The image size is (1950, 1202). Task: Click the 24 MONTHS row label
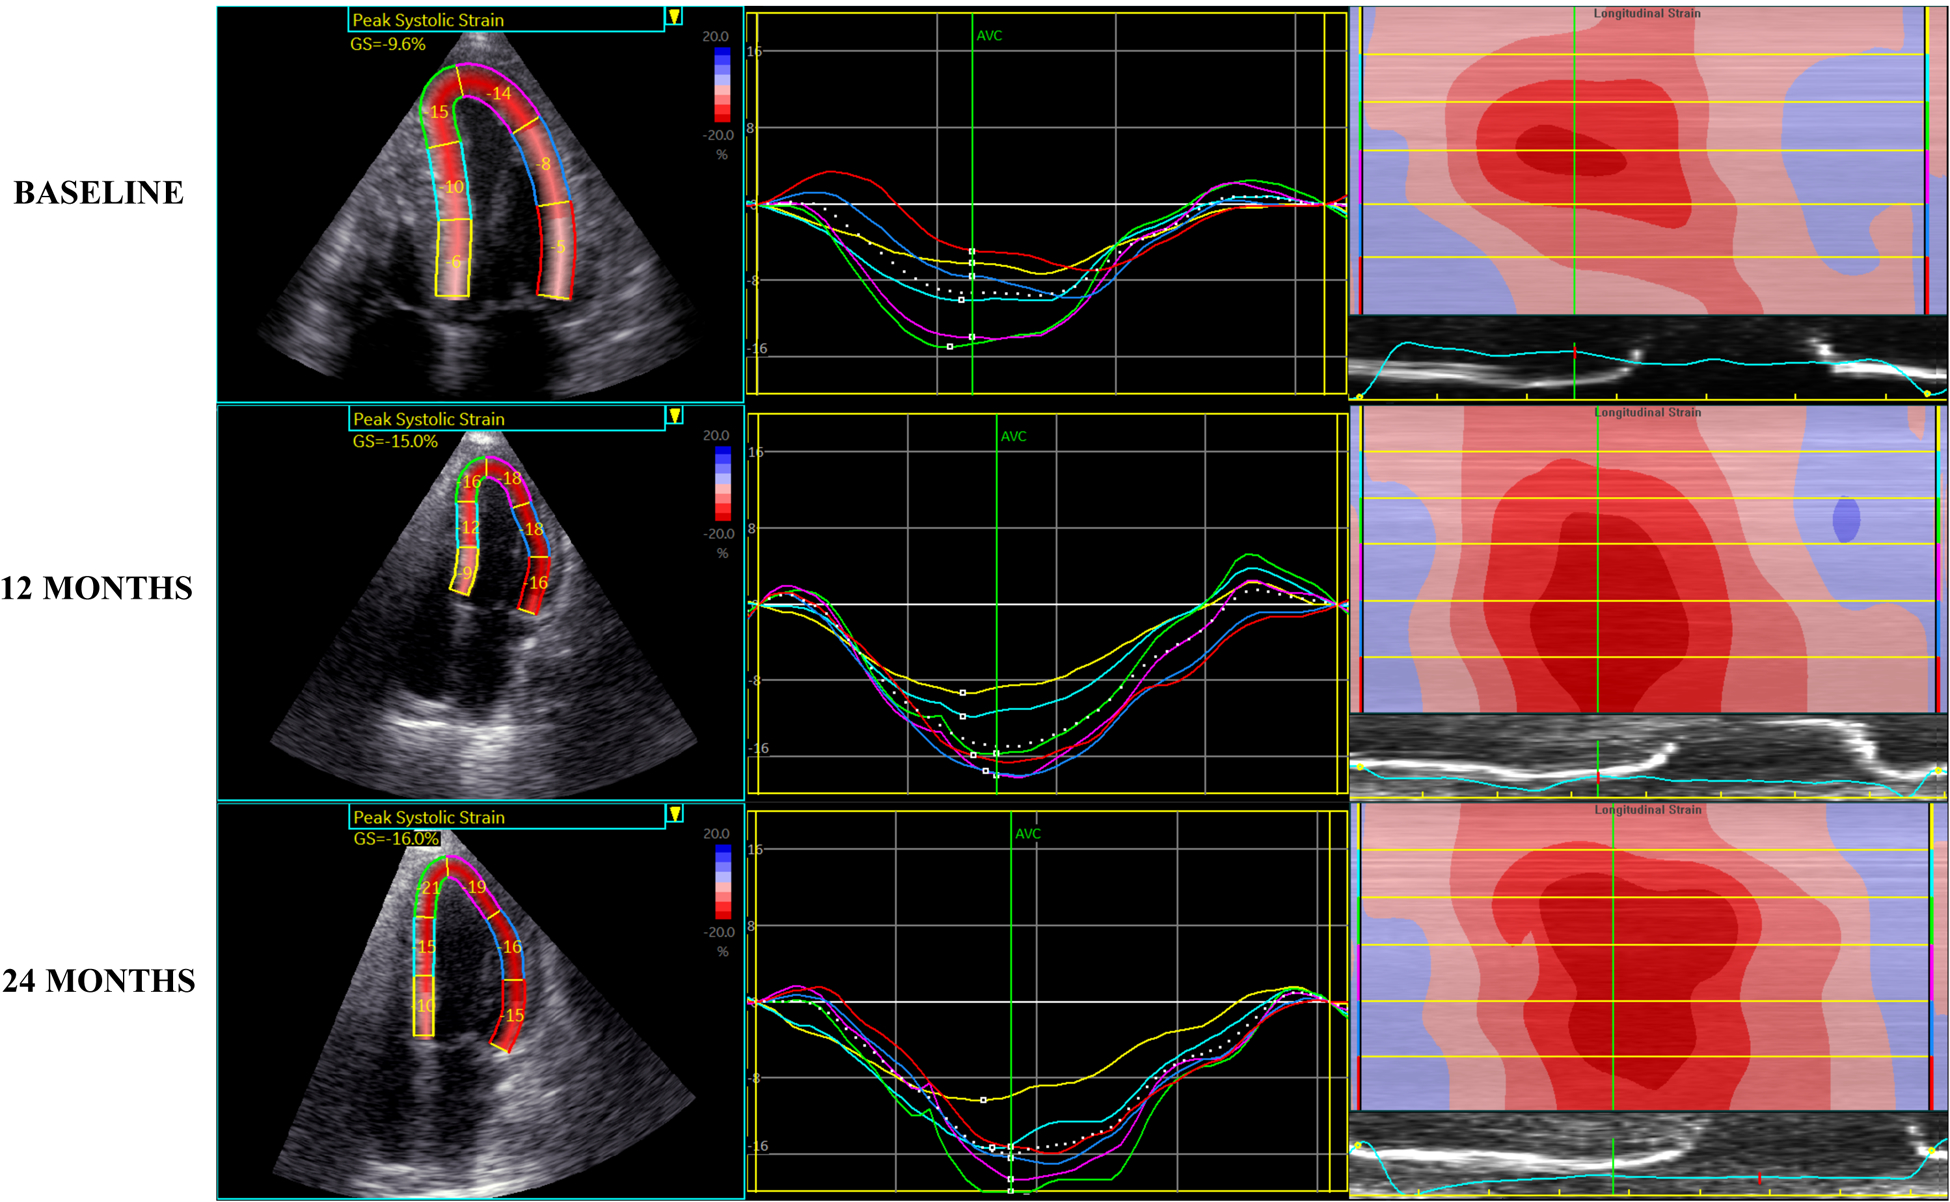[x=99, y=981]
